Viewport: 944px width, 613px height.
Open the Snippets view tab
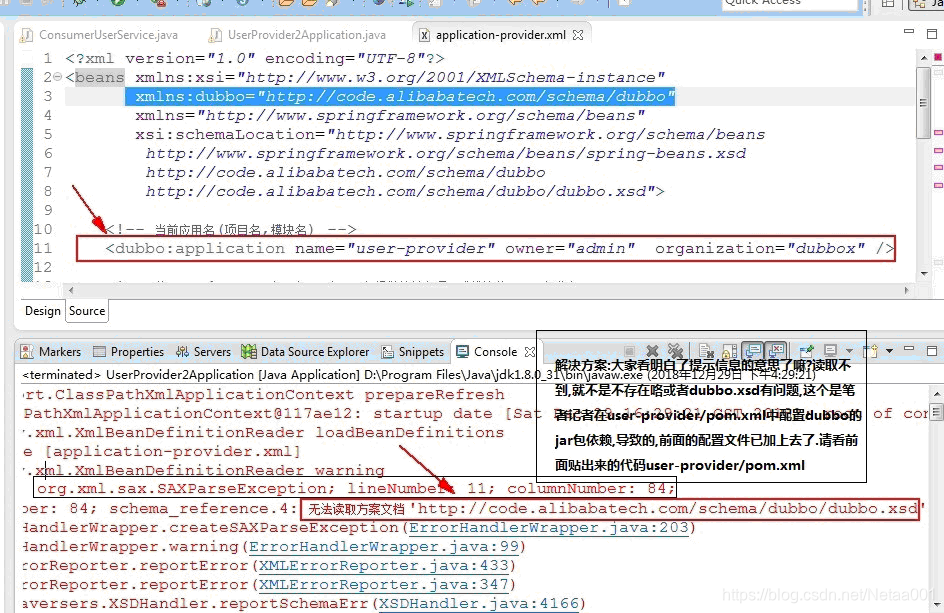(413, 352)
